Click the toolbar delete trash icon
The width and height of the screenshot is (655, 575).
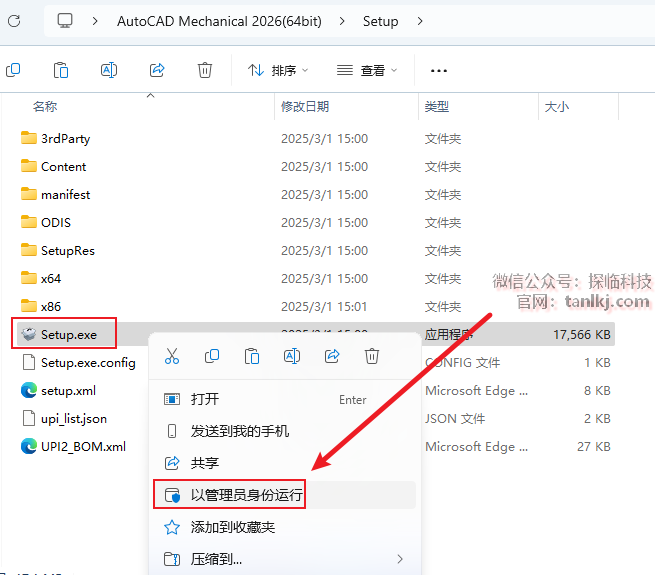click(205, 70)
